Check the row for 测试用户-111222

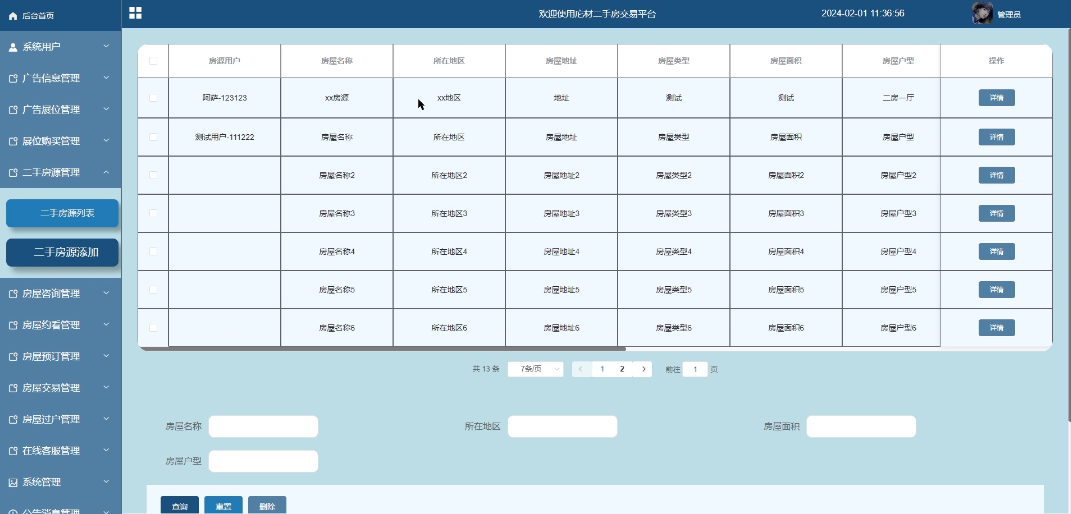[153, 137]
